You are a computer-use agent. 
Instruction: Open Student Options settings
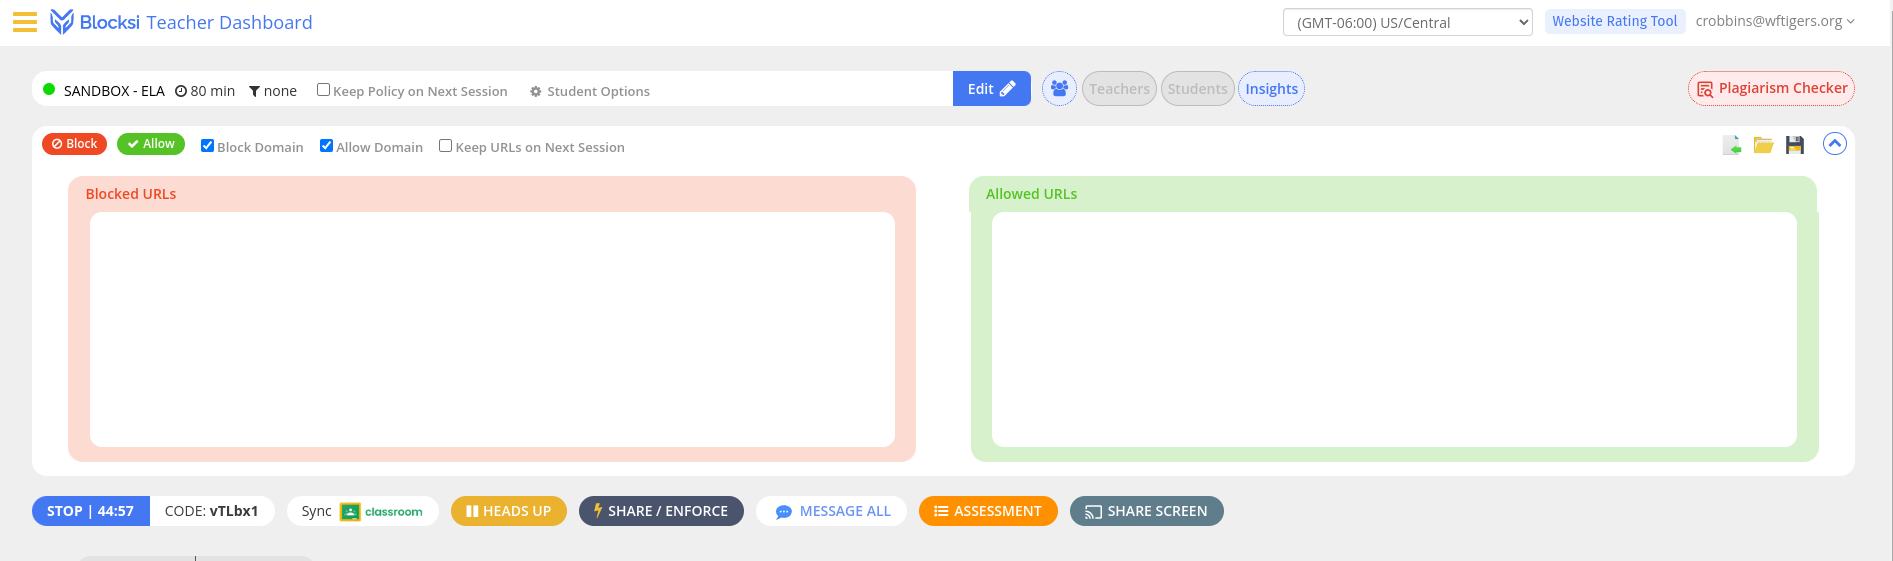[x=590, y=91]
